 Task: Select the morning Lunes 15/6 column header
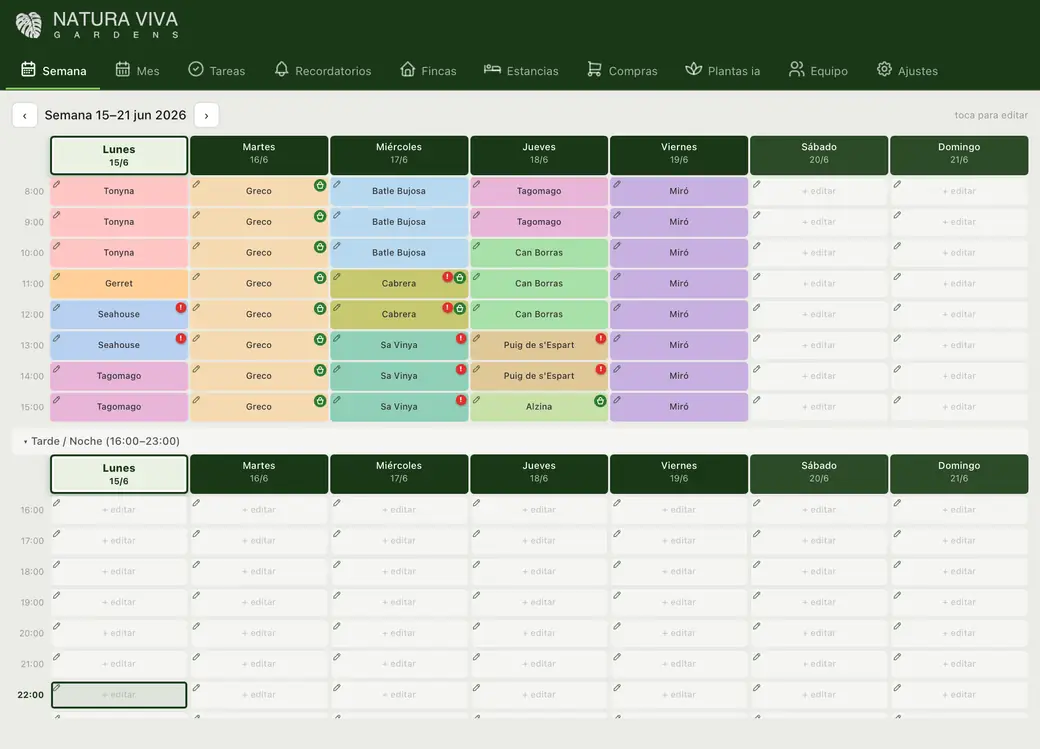click(x=119, y=156)
